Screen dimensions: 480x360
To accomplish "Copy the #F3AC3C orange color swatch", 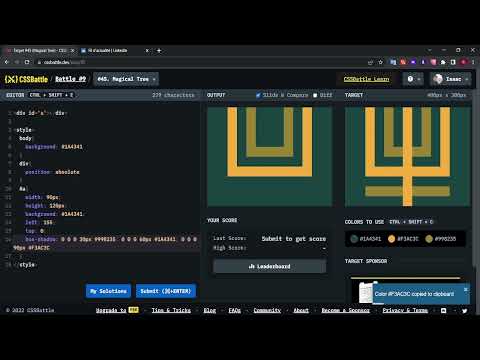I will (403, 239).
